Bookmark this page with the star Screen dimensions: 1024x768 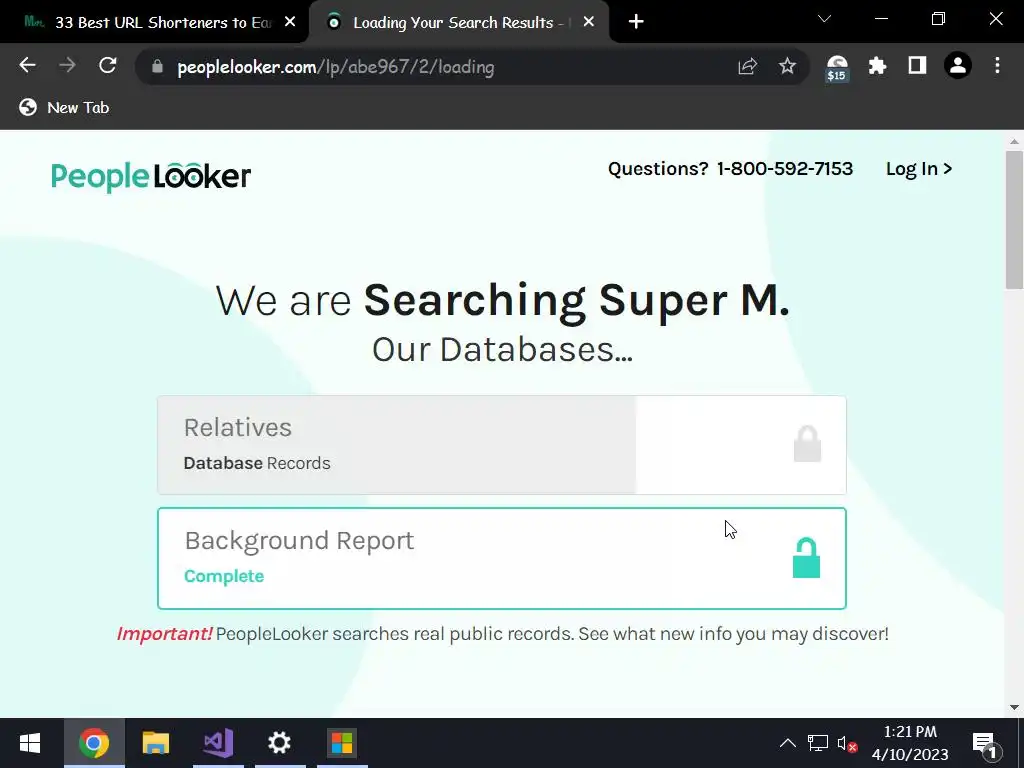pos(787,66)
